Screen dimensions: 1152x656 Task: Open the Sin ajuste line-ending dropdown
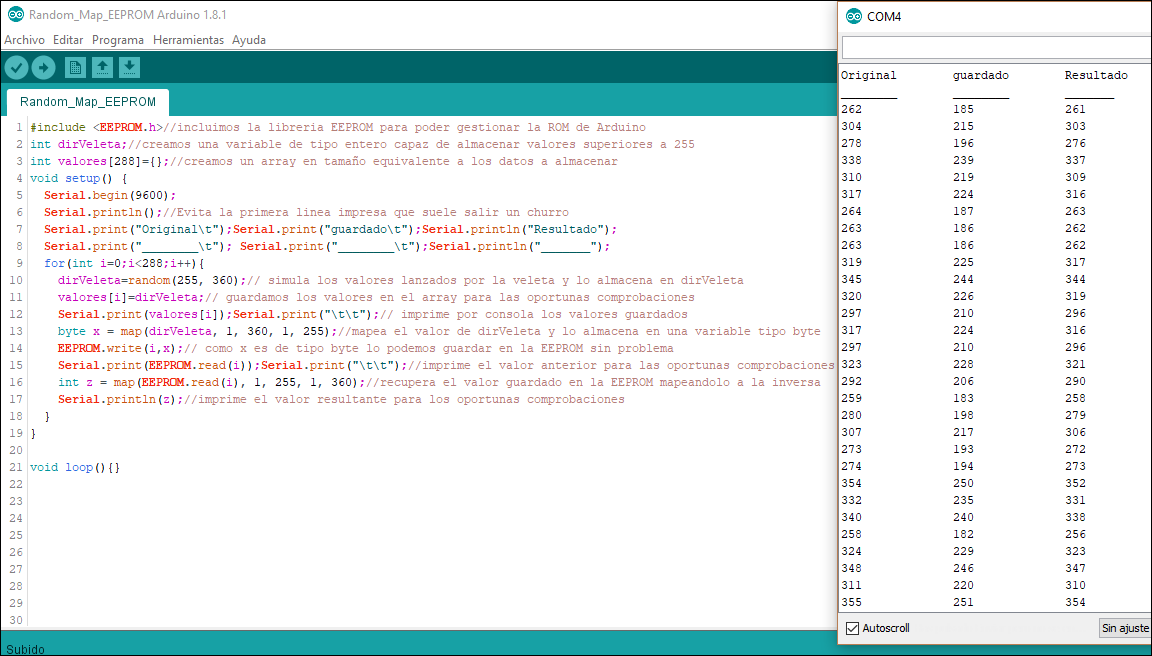pos(1124,628)
